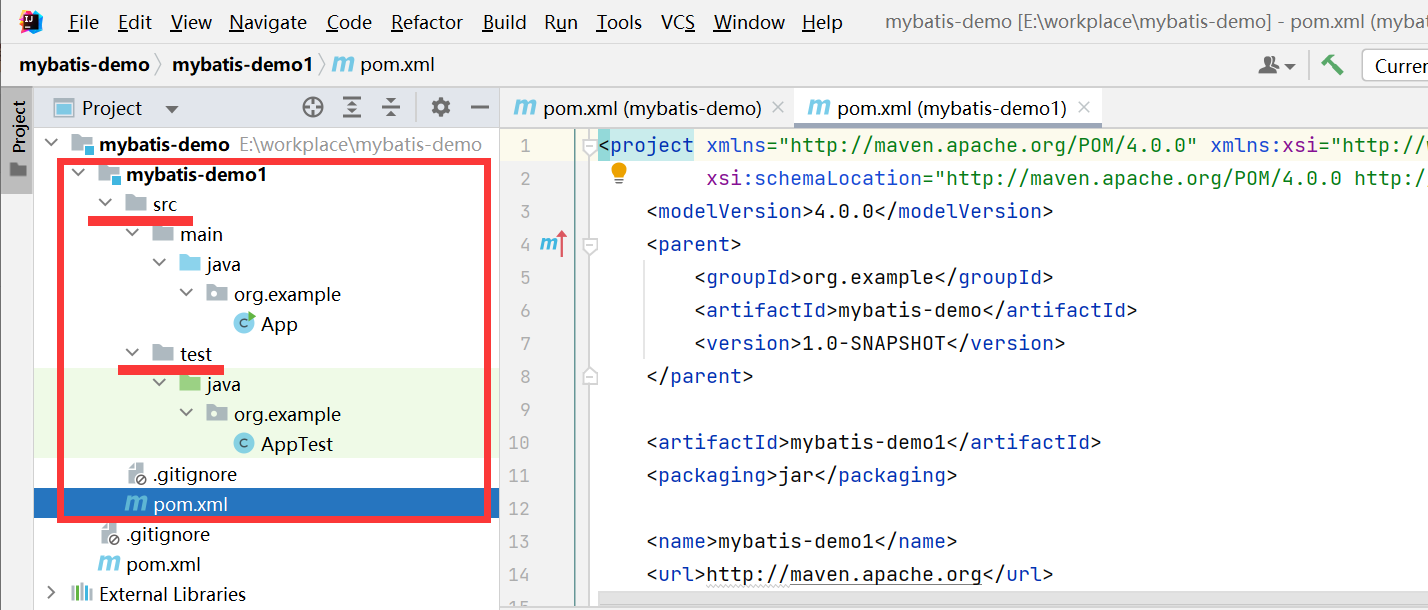This screenshot has height=610, width=1428.
Task: Open the Window menu
Action: point(749,22)
